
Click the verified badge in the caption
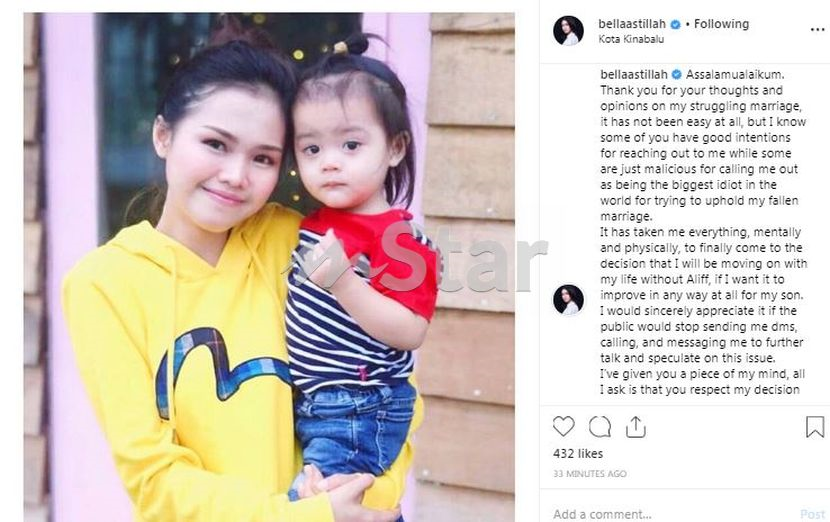click(676, 75)
